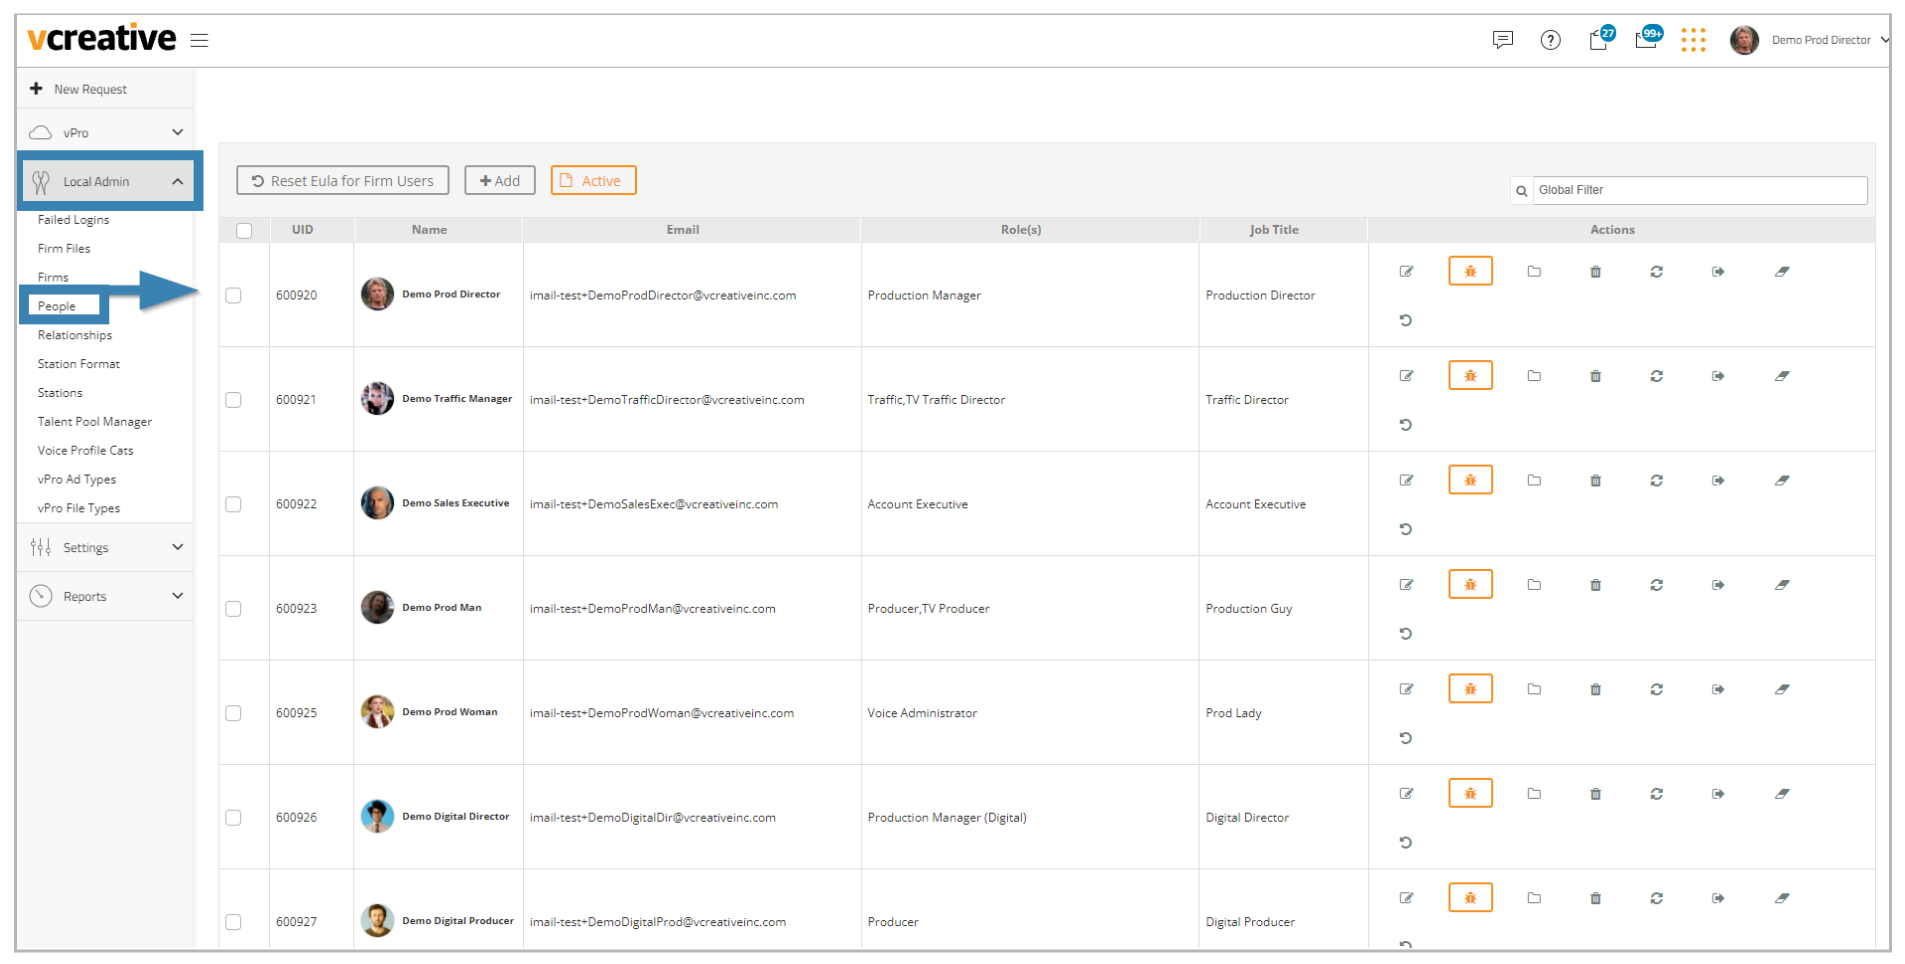Select checkbox for user 600926
1905x964 pixels.
233,818
